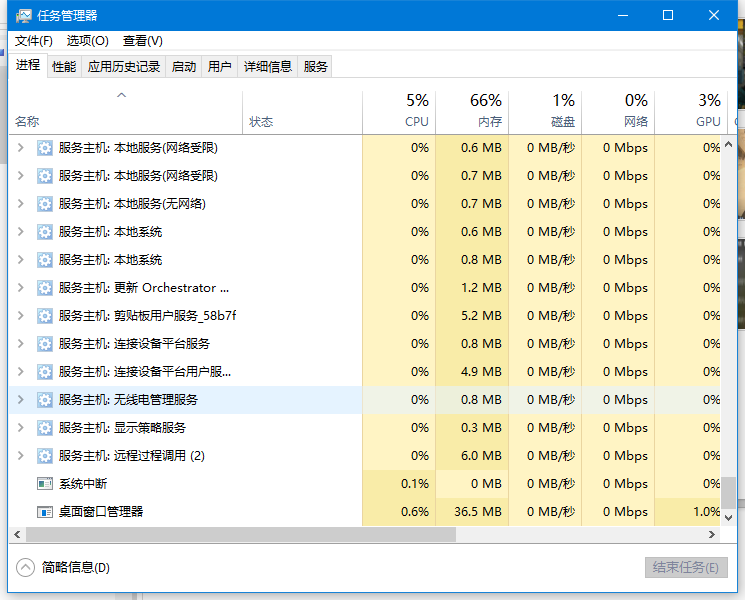
Task: Expand 服务主机: 连接设备平台服务 row
Action: (x=20, y=344)
